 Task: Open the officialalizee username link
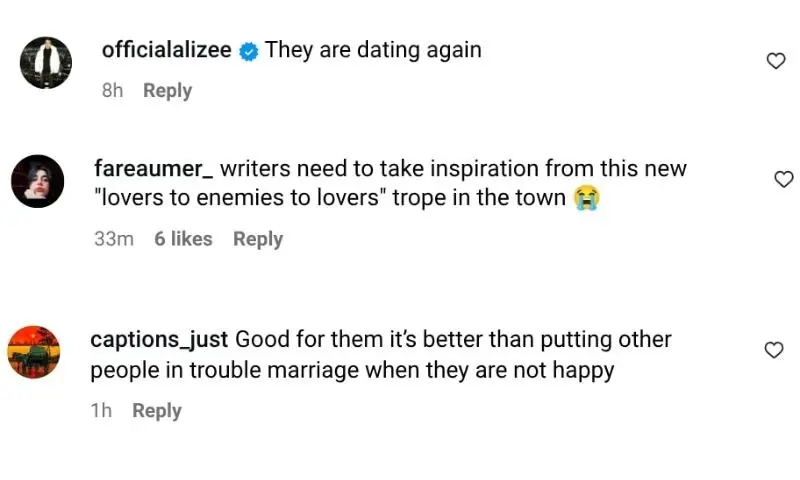(166, 50)
